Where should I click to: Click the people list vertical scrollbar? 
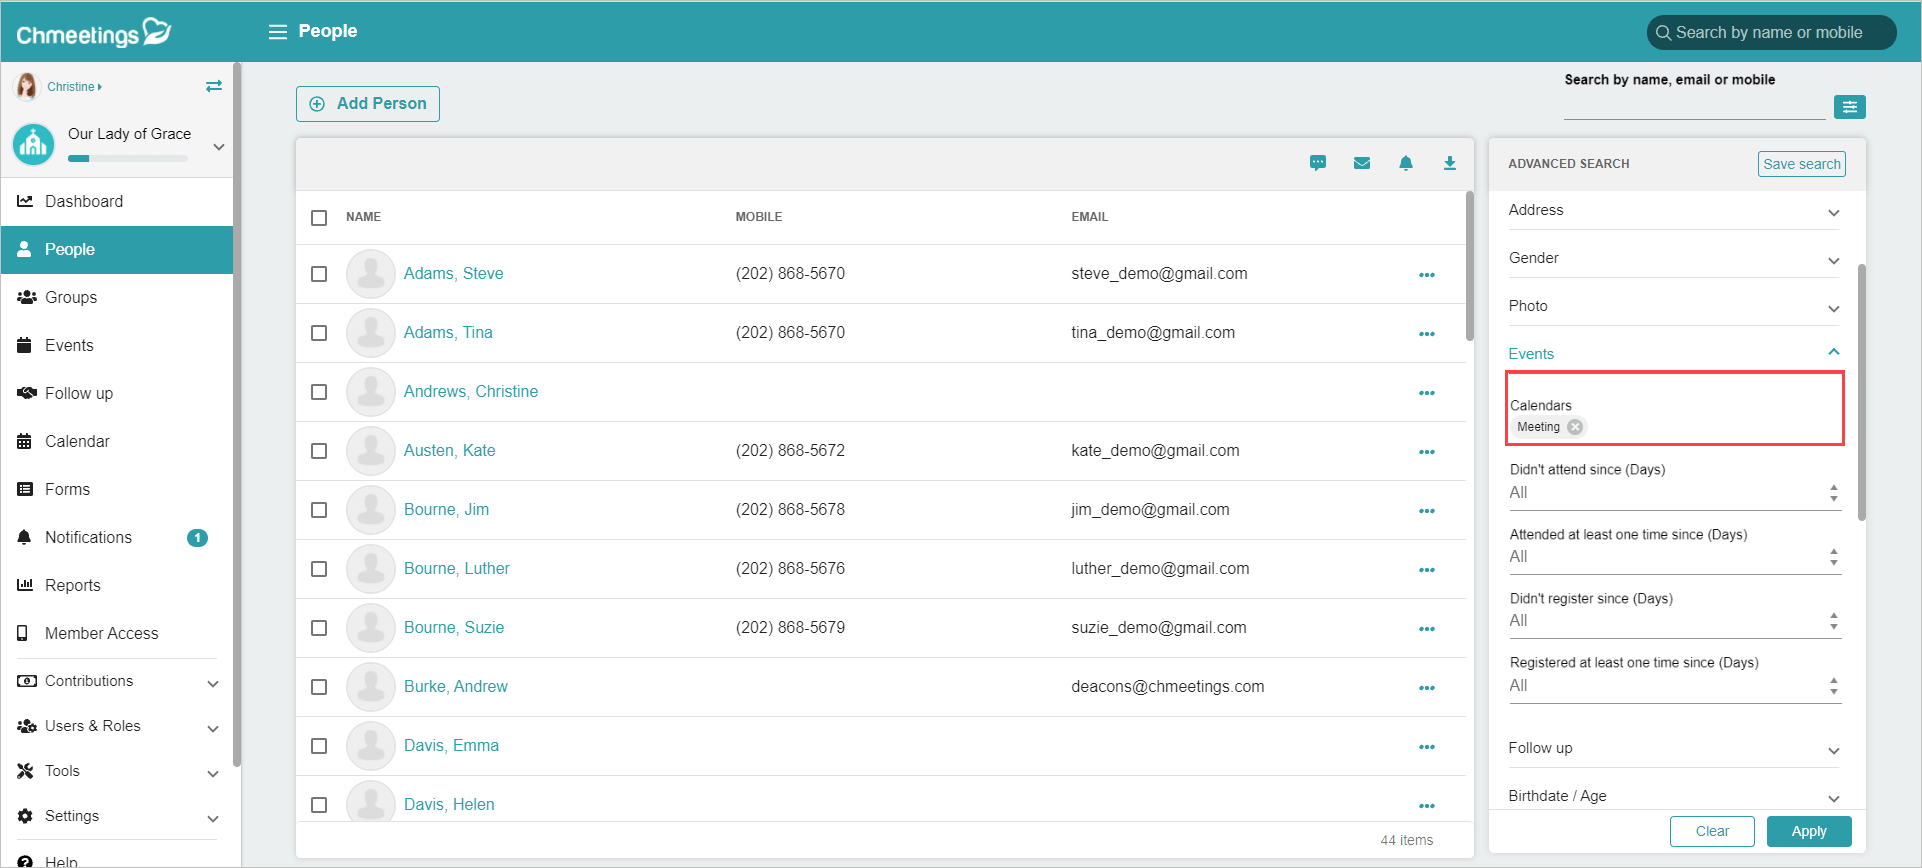tap(1470, 266)
